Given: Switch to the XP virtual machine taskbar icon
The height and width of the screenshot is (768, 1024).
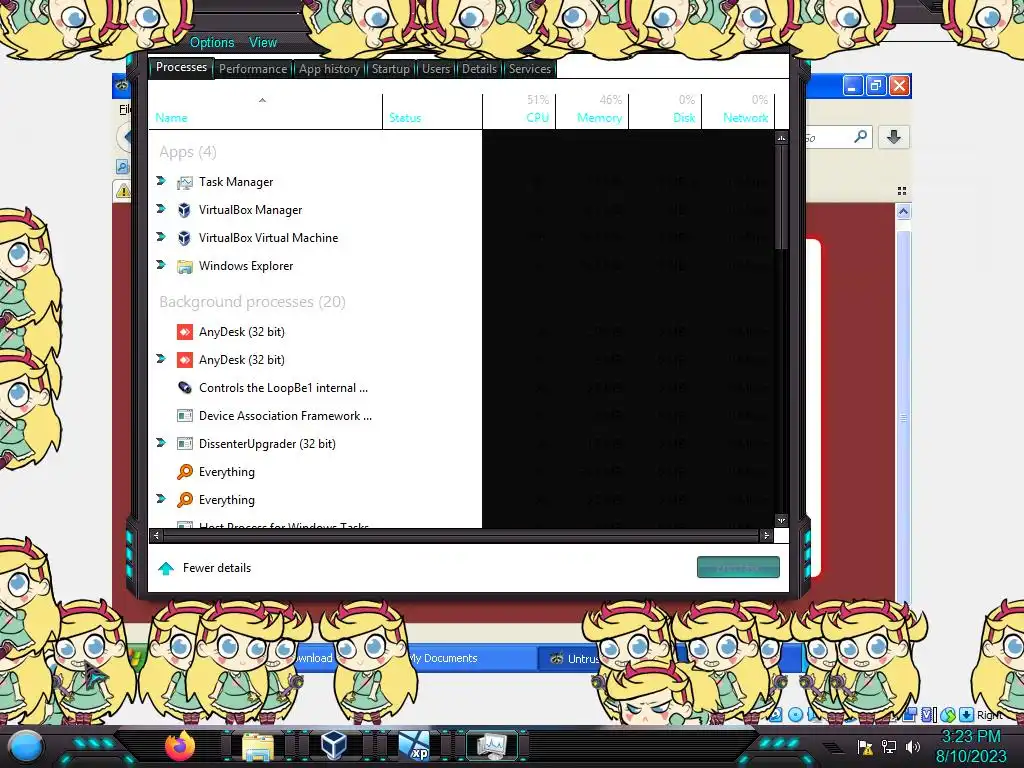Looking at the screenshot, I should pyautogui.click(x=414, y=746).
